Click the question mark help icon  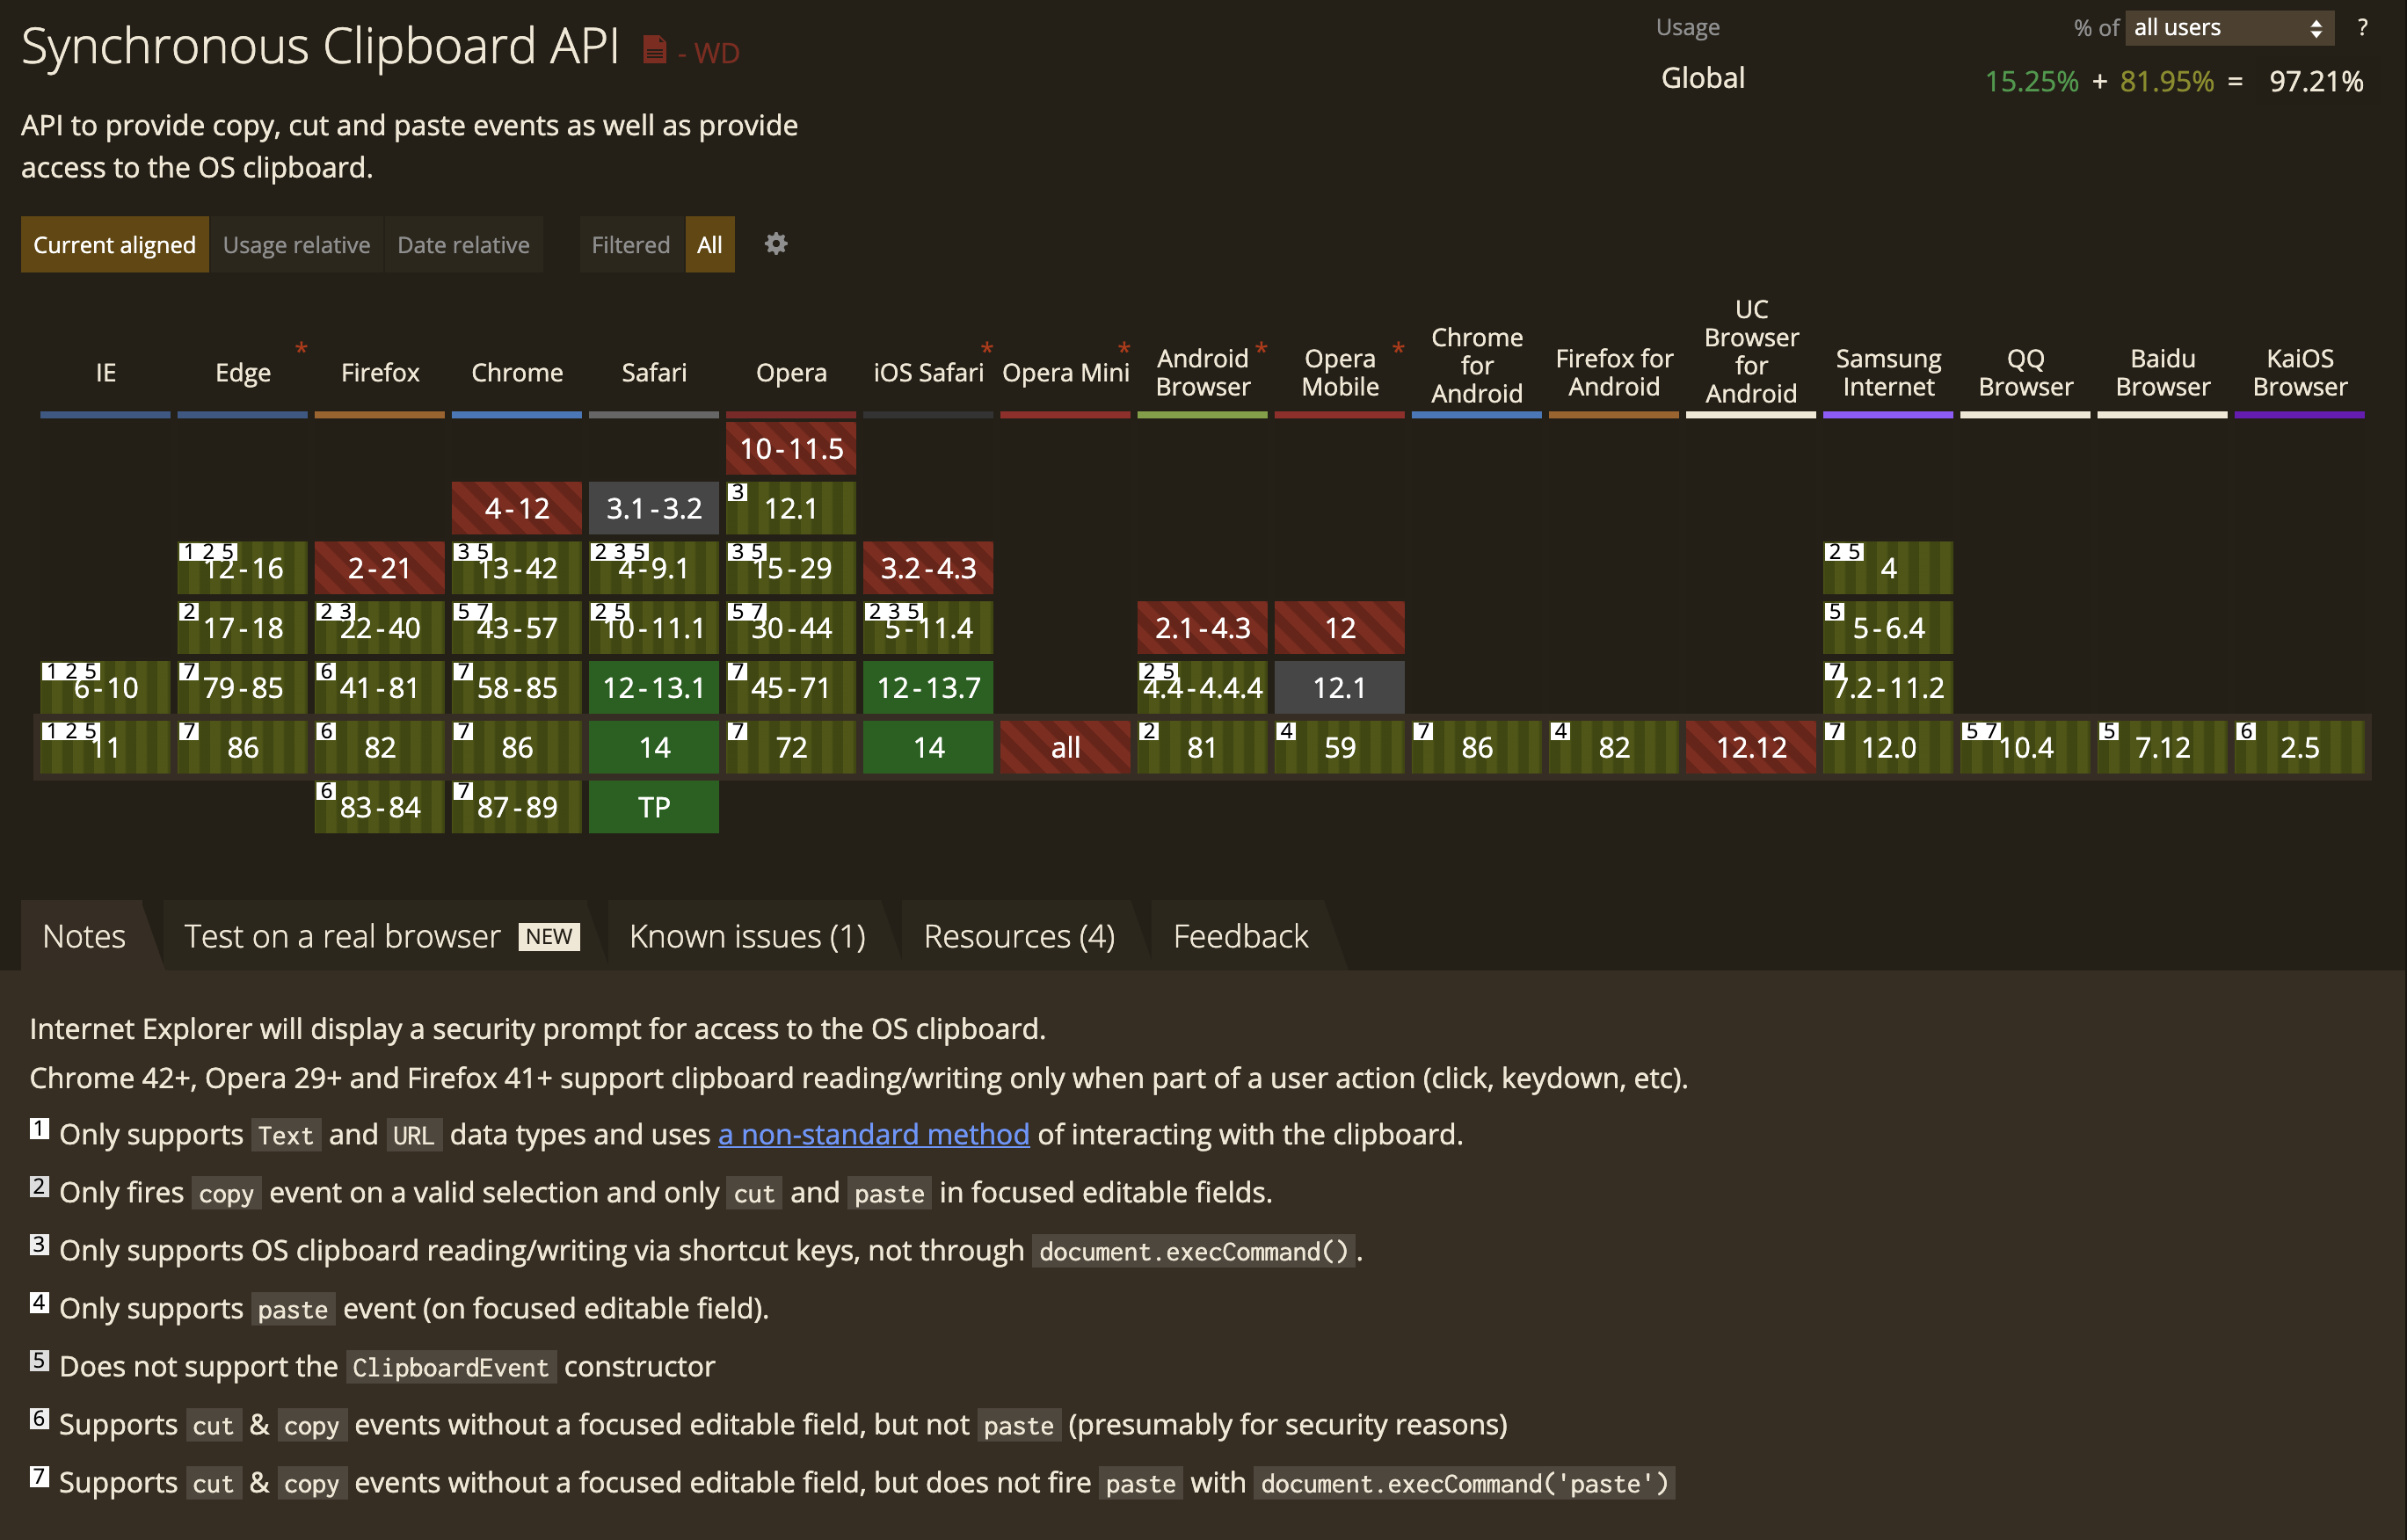point(2362,28)
